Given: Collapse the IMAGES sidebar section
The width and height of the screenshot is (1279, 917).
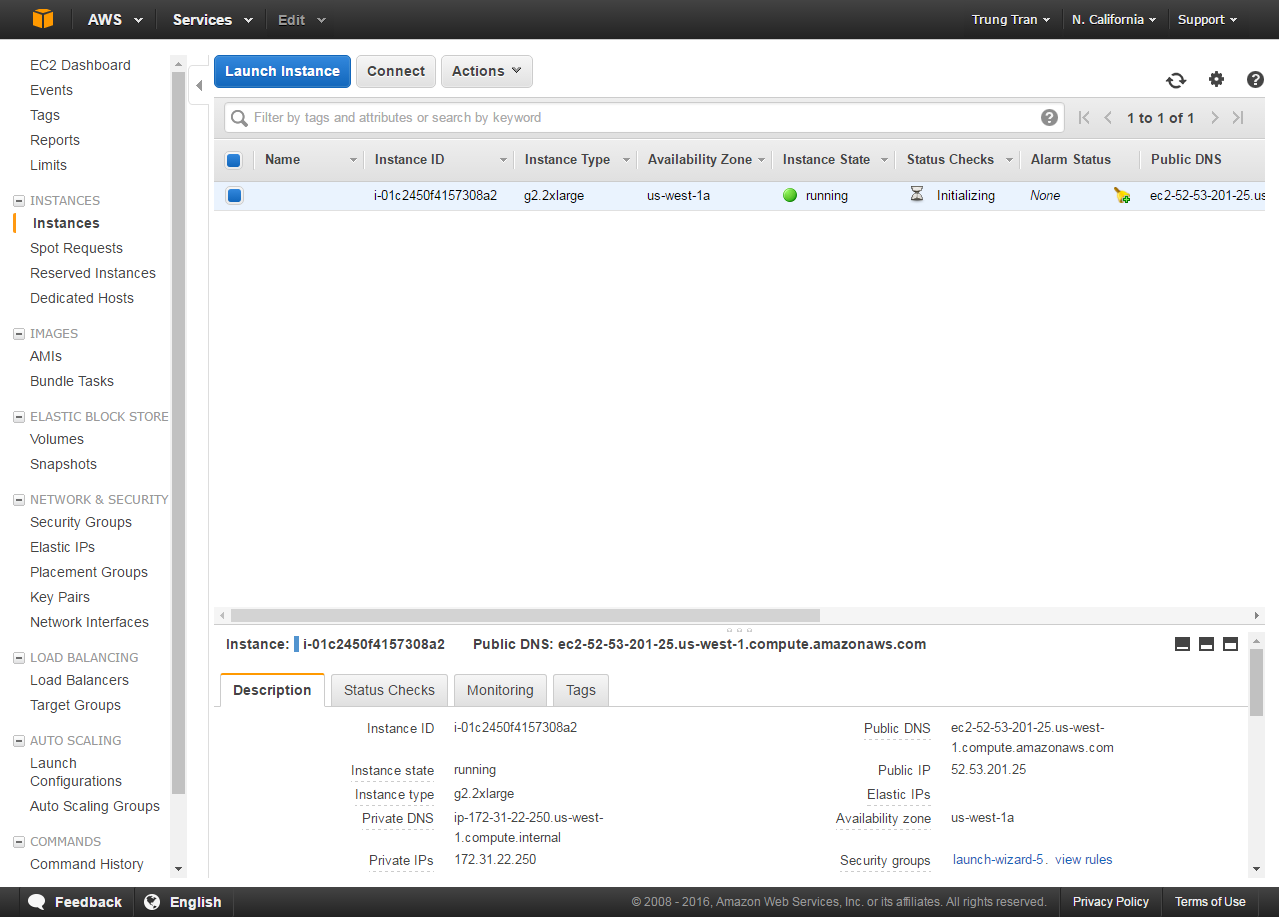Looking at the screenshot, I should (x=19, y=333).
